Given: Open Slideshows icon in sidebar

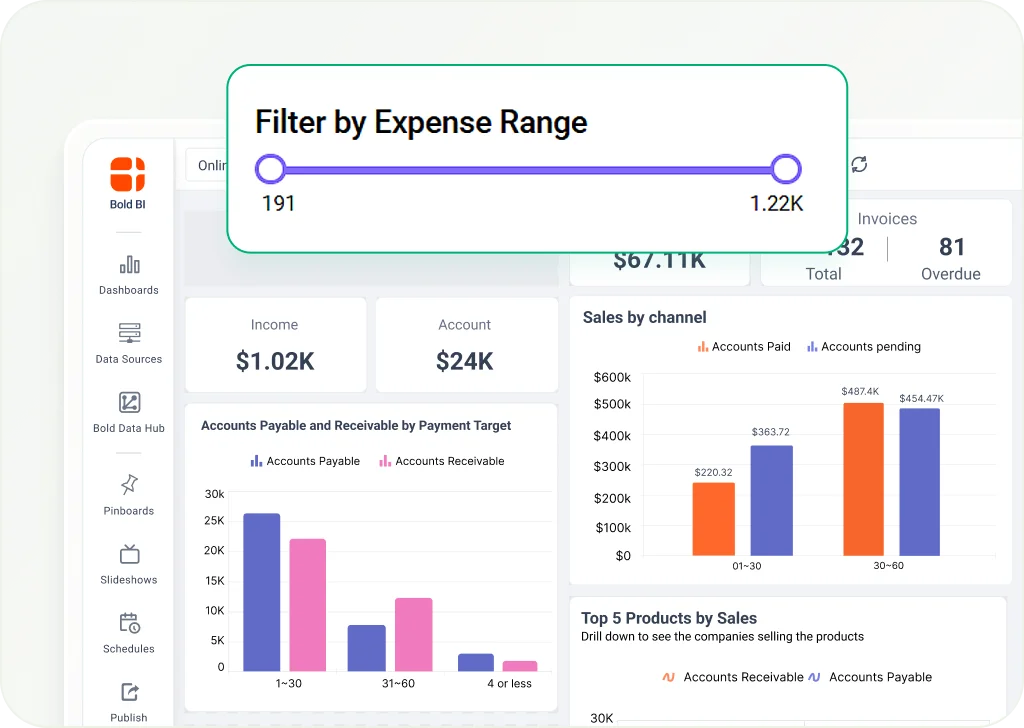Looking at the screenshot, I should click(x=129, y=554).
